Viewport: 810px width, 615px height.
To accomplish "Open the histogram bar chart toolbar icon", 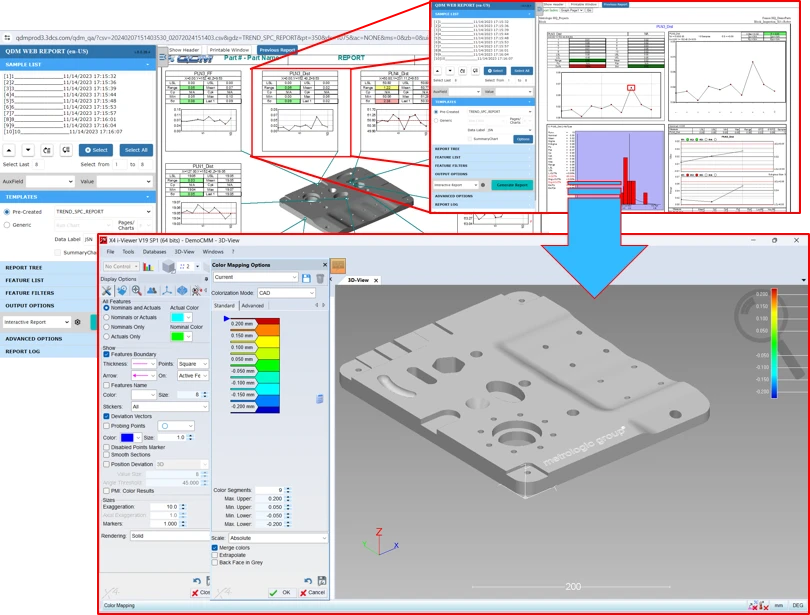I will (x=148, y=266).
